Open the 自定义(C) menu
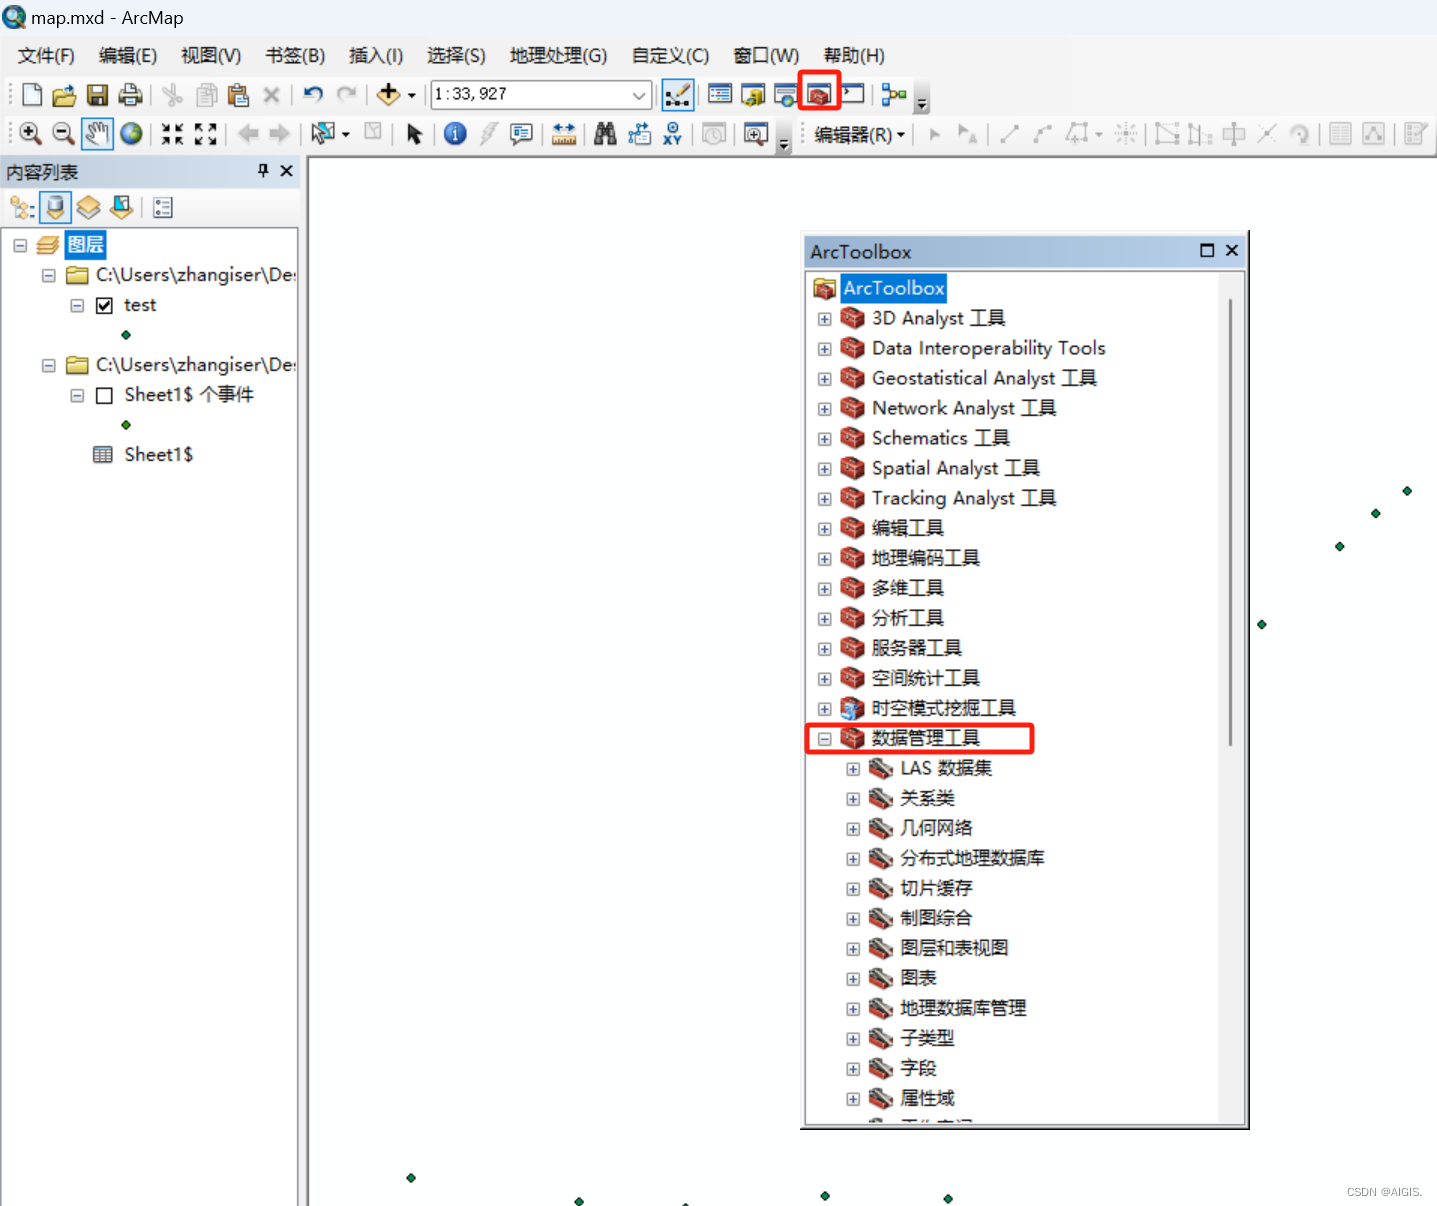The image size is (1437, 1206). pyautogui.click(x=670, y=56)
